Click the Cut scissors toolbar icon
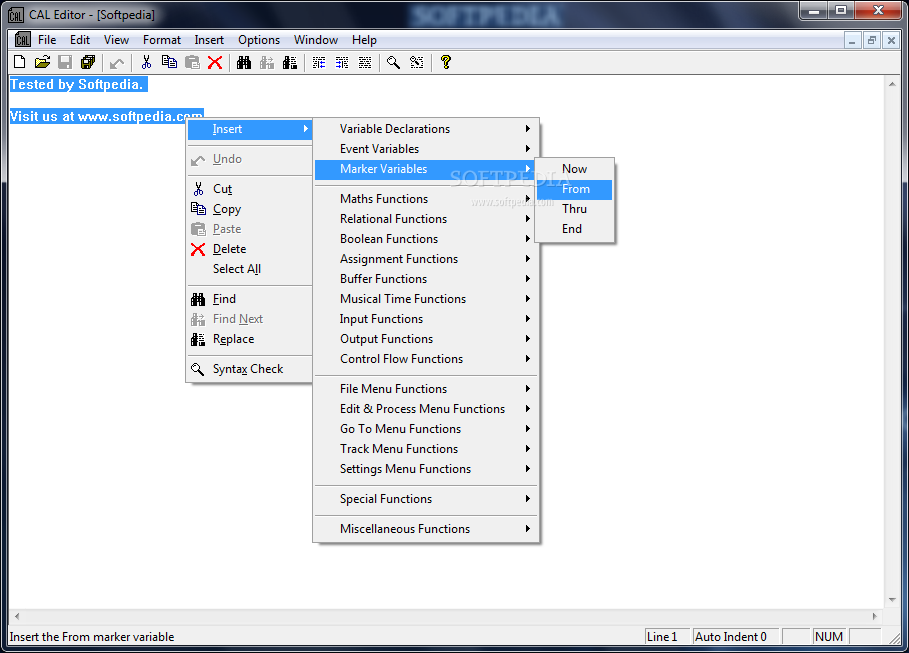Image resolution: width=909 pixels, height=653 pixels. tap(146, 62)
